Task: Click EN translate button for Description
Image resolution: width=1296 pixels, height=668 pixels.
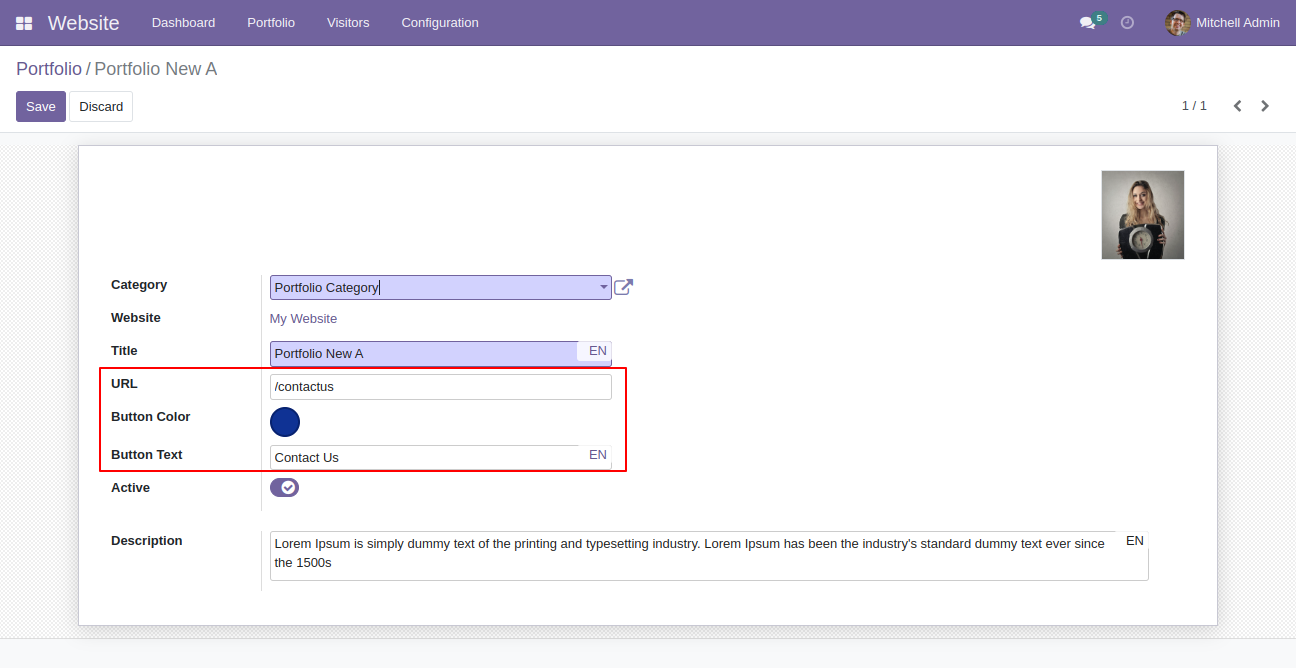Action: click(1135, 541)
